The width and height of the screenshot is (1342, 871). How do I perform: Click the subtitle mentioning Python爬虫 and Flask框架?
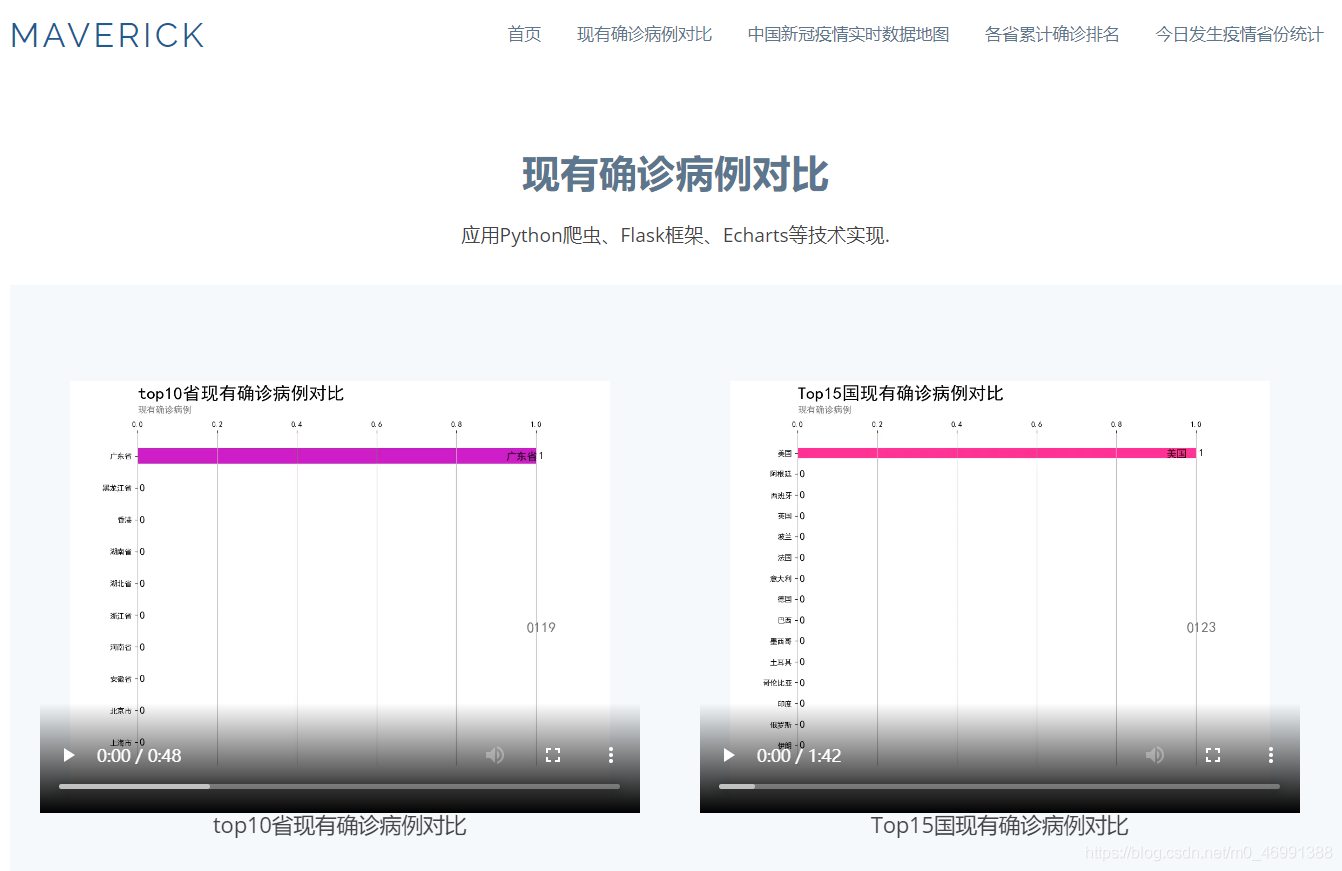click(675, 236)
